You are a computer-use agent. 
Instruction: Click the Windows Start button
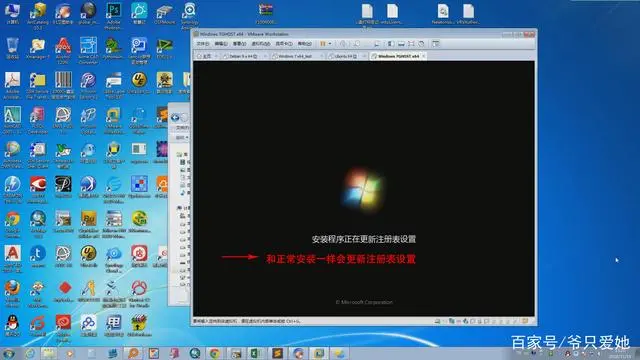pos(9,353)
